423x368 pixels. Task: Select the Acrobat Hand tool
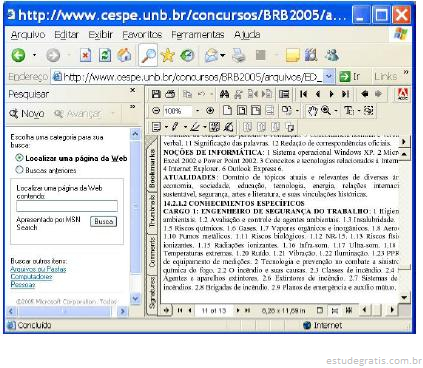312,111
